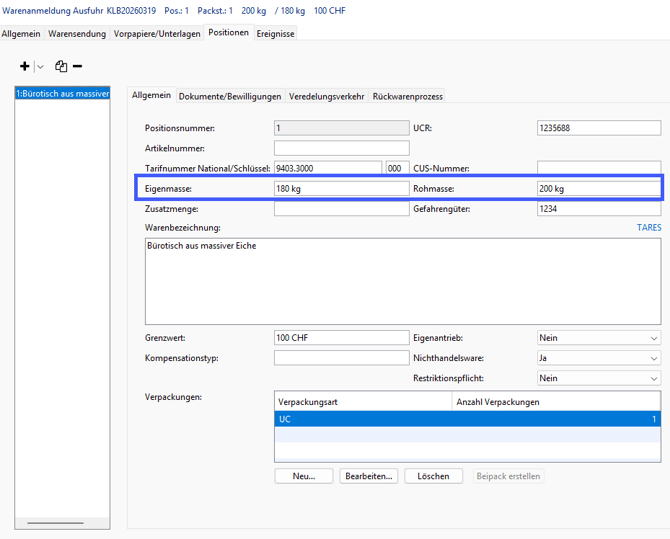The image size is (670, 539).
Task: Switch to the Warensendung tab
Action: pos(78,33)
